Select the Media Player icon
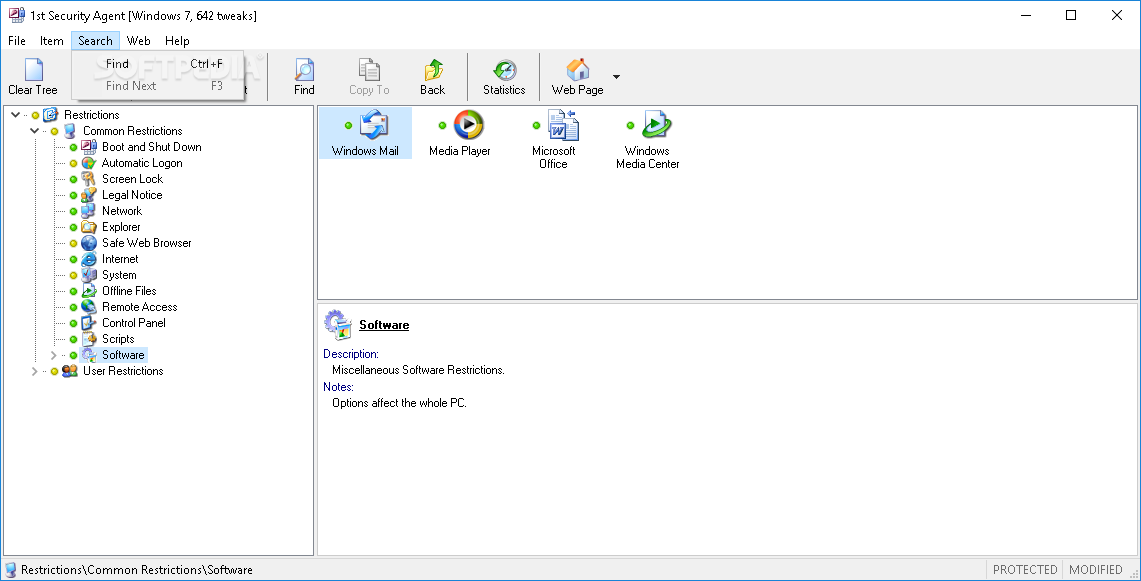Image resolution: width=1141 pixels, height=581 pixels. pyautogui.click(x=469, y=124)
